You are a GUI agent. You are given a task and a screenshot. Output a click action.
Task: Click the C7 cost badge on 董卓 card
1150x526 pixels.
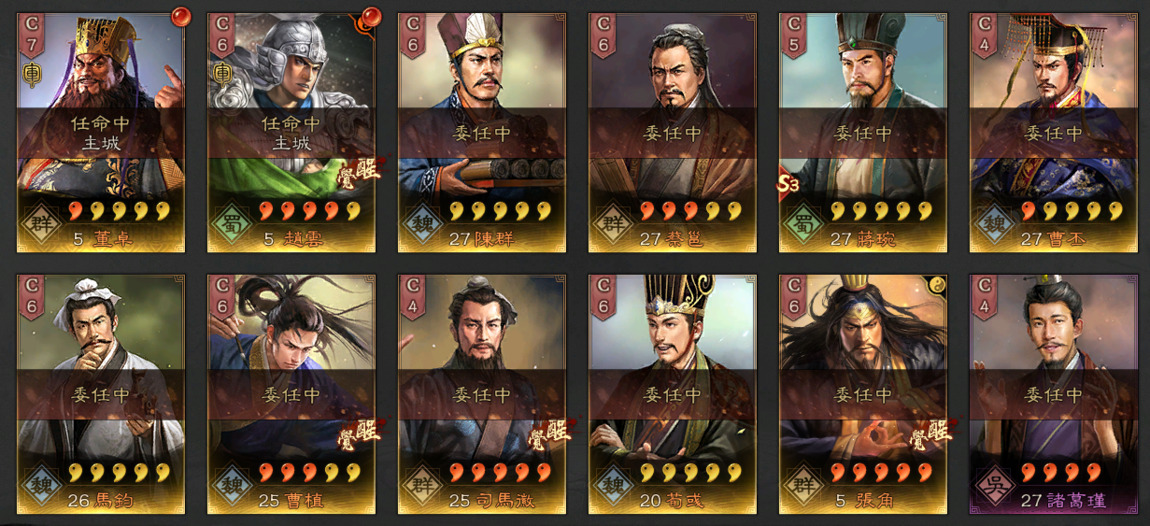[x=32, y=36]
